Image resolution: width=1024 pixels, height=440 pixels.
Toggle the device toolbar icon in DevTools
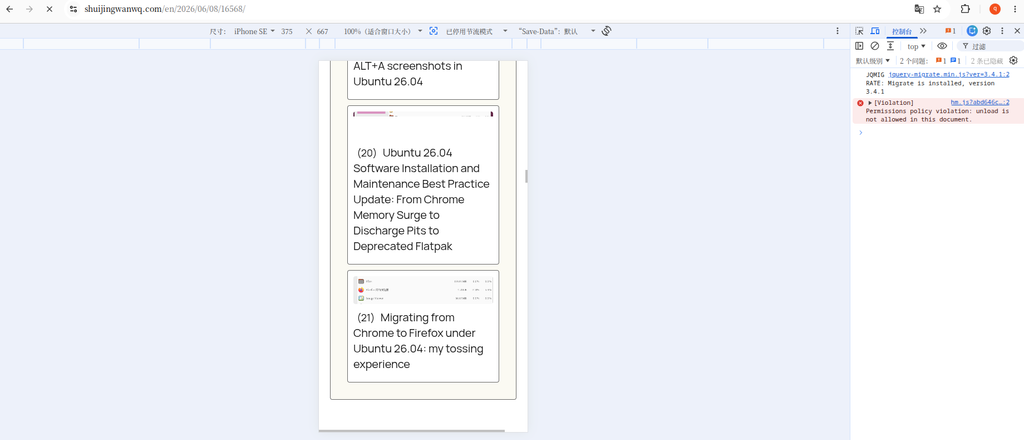[x=875, y=31]
